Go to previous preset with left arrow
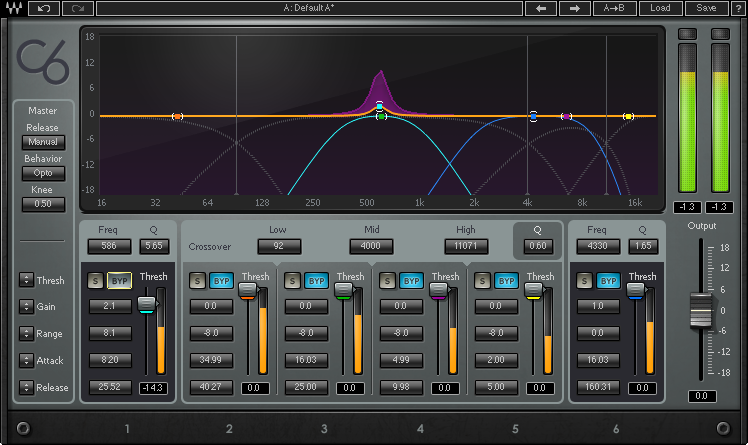 (540, 8)
